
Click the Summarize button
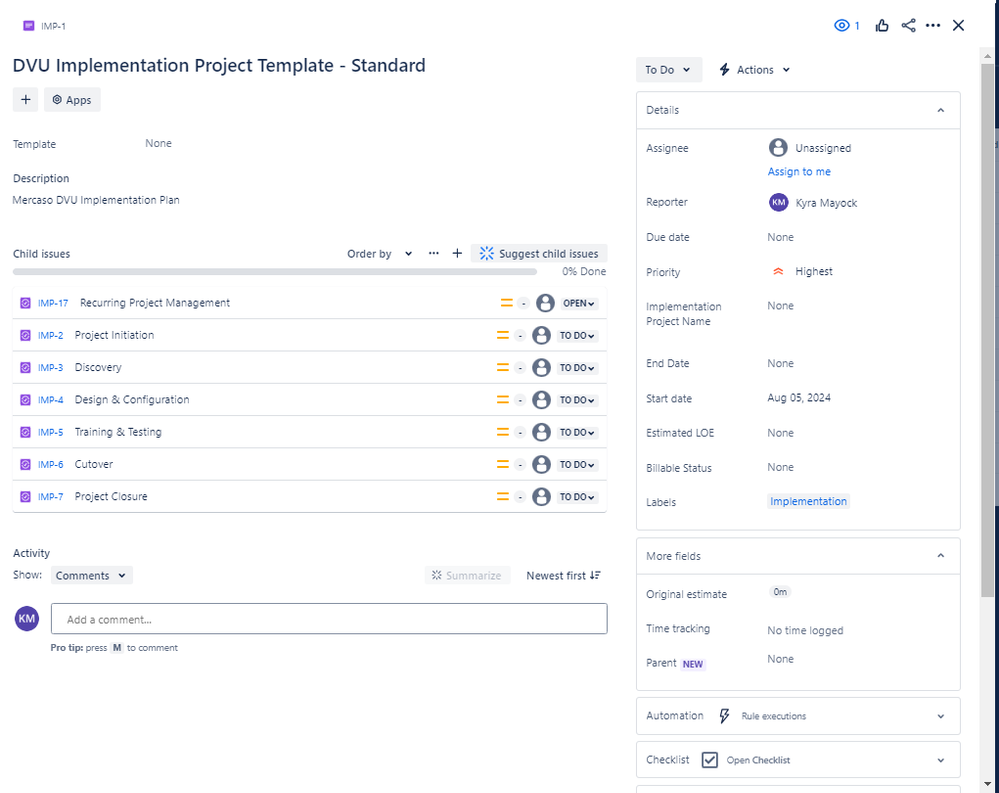[x=467, y=576]
